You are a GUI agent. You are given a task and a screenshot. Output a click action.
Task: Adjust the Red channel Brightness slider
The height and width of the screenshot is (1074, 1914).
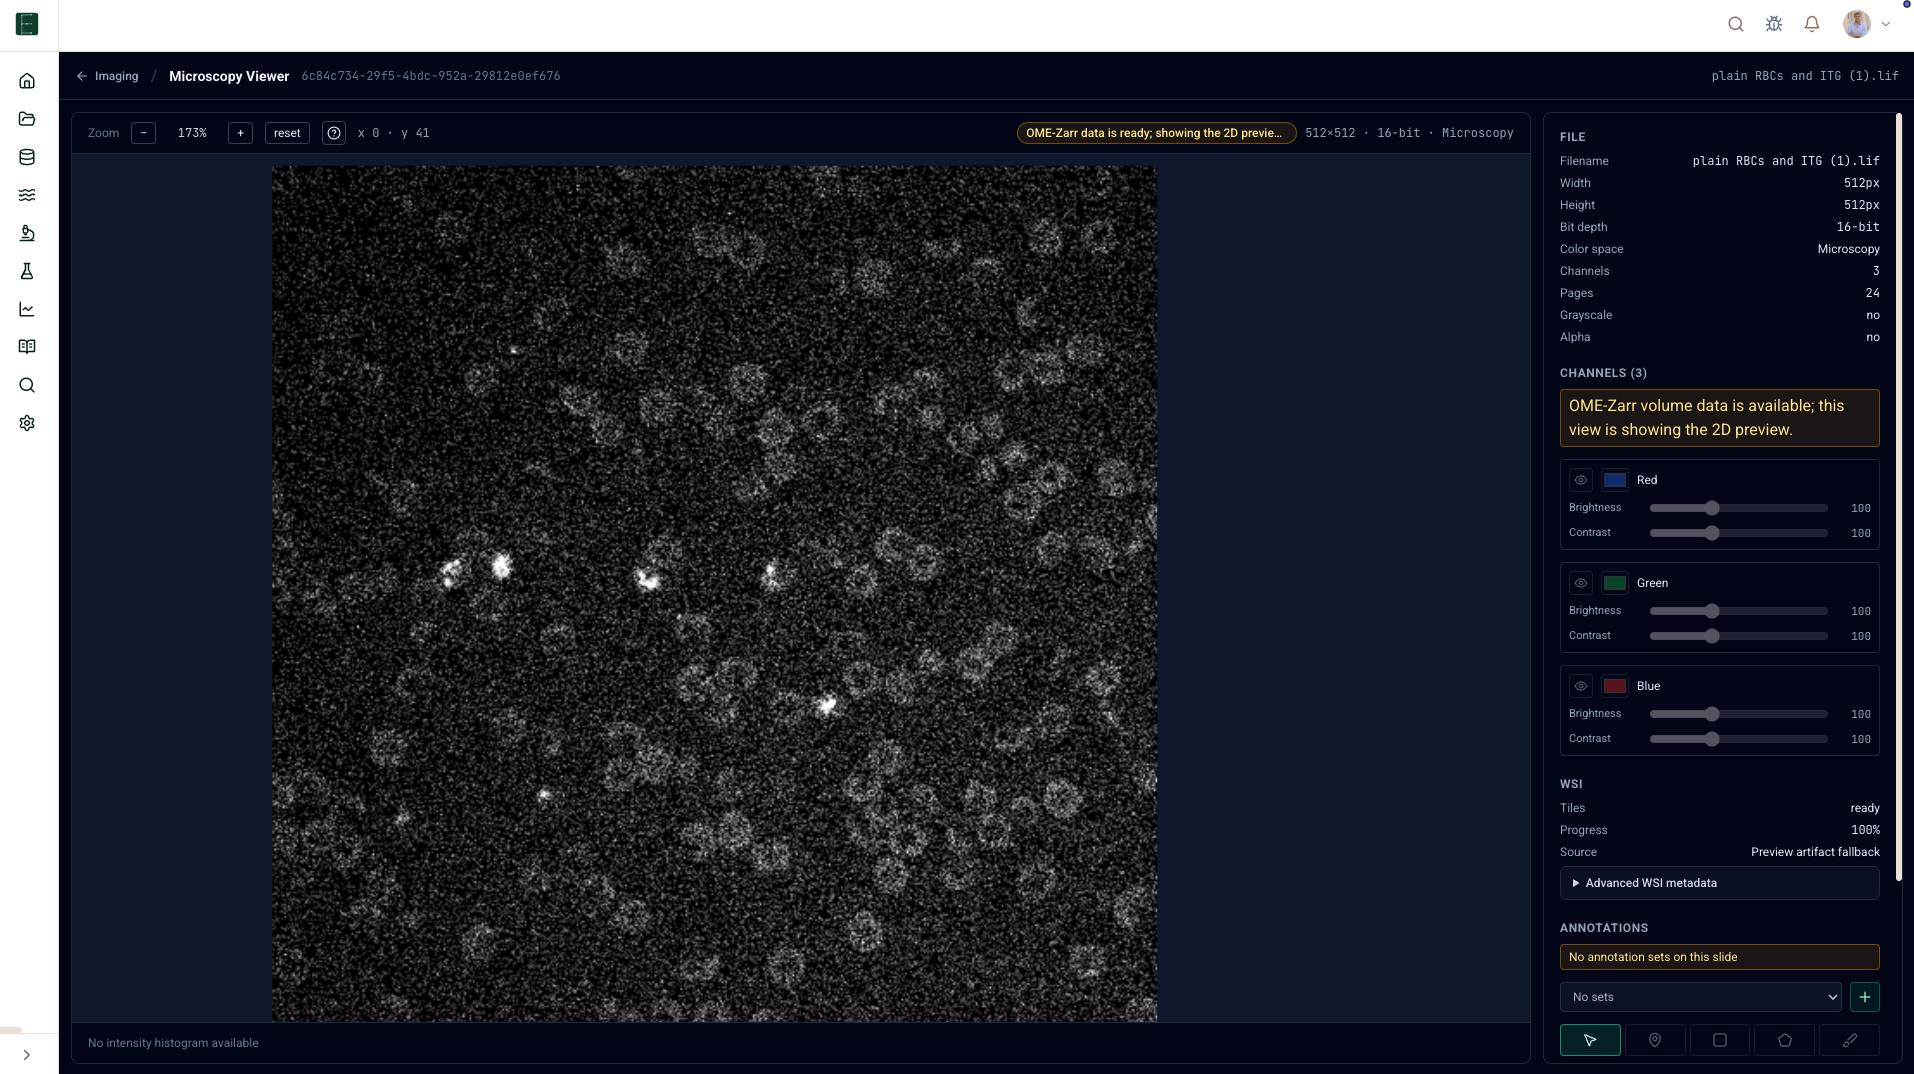tap(1739, 508)
